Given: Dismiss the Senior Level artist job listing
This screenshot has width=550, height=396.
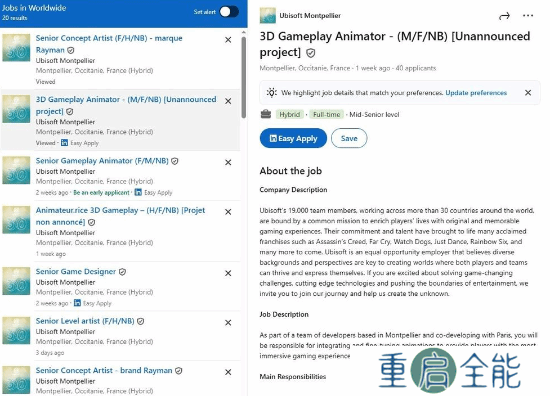Looking at the screenshot, I should tap(228, 323).
